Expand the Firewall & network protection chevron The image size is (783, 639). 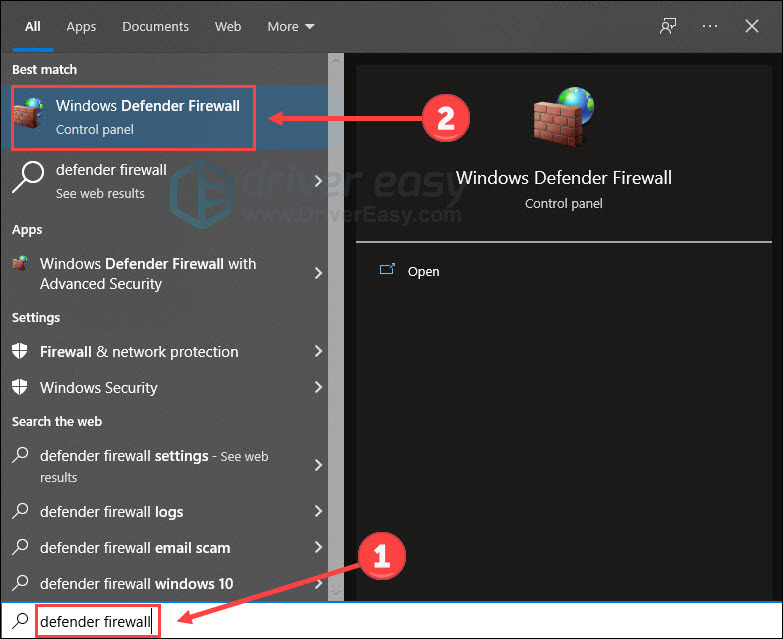click(x=318, y=352)
